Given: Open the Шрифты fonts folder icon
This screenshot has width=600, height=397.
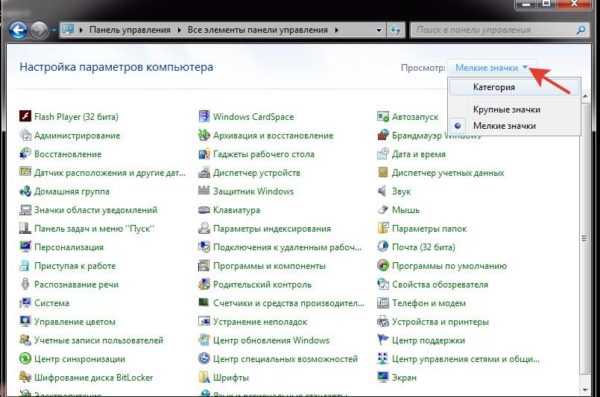Looking at the screenshot, I should 204,377.
